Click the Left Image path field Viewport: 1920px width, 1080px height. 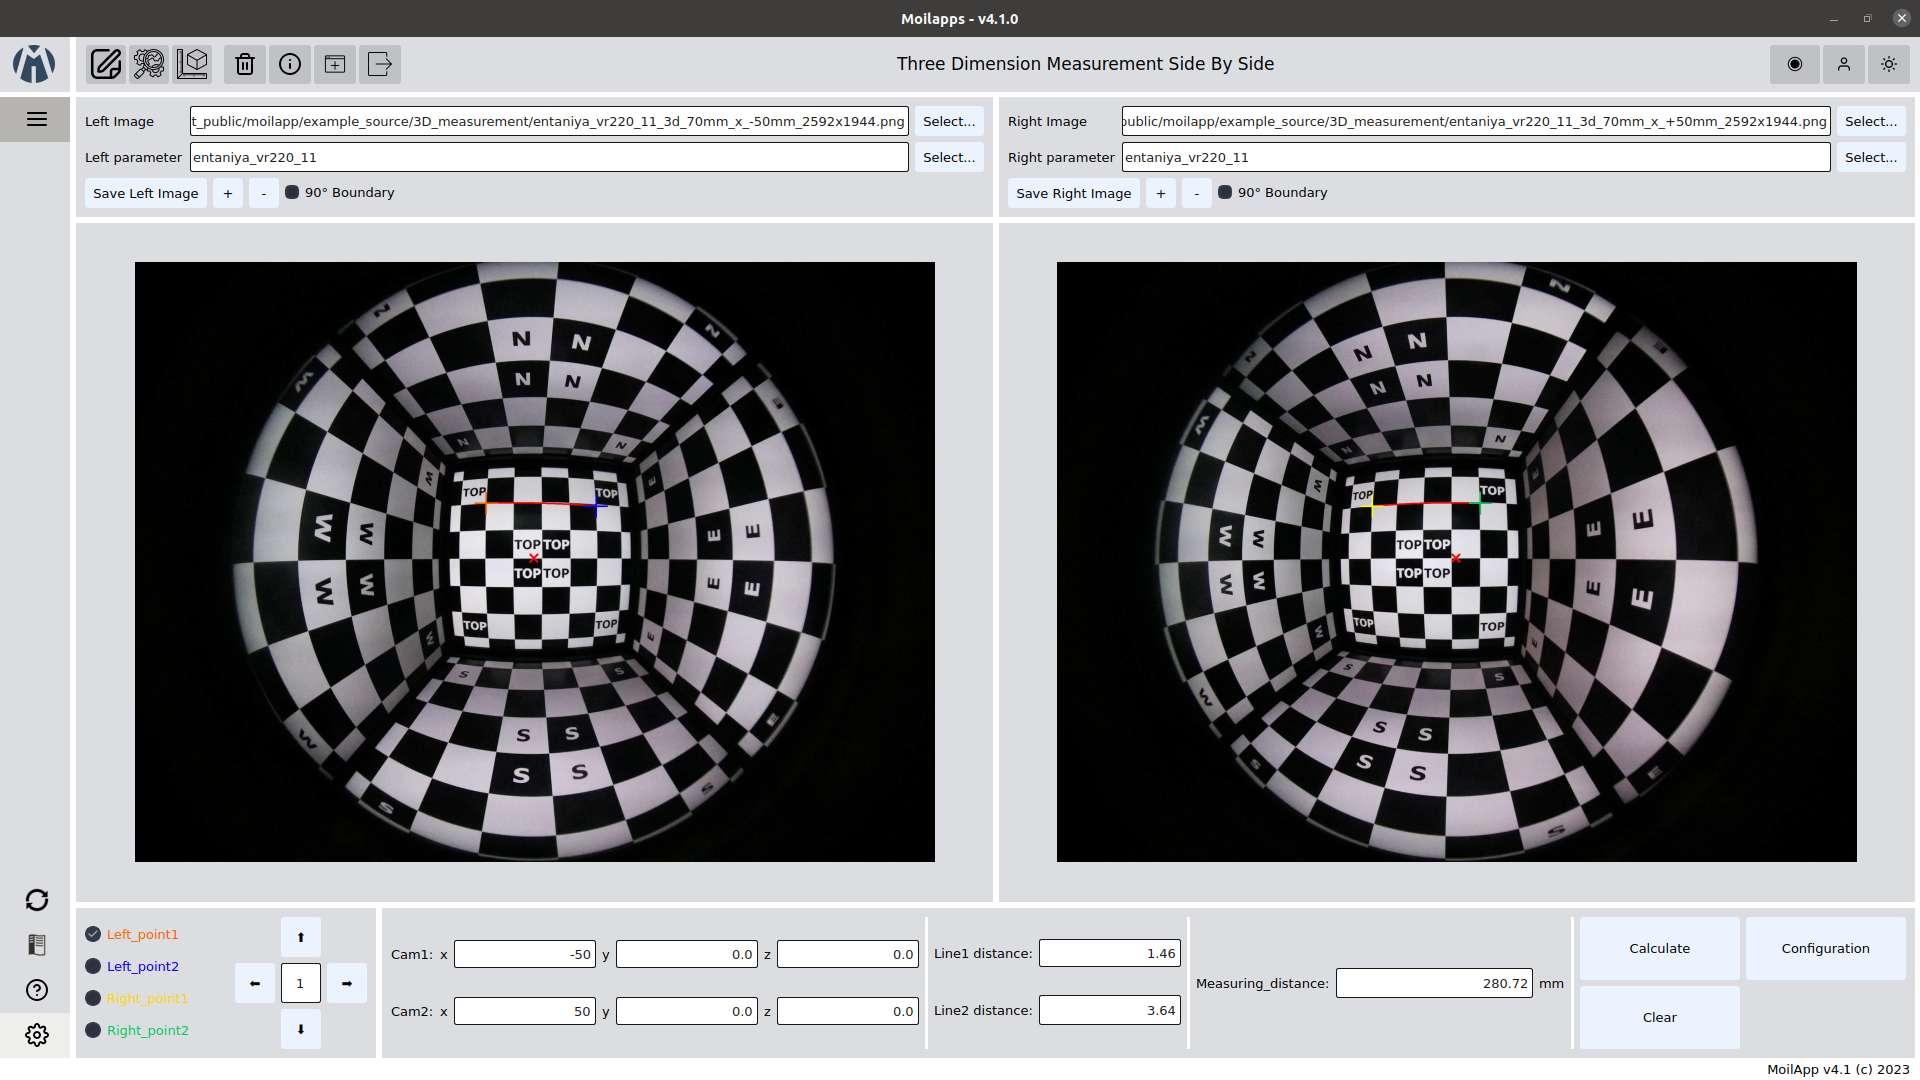pyautogui.click(x=549, y=121)
